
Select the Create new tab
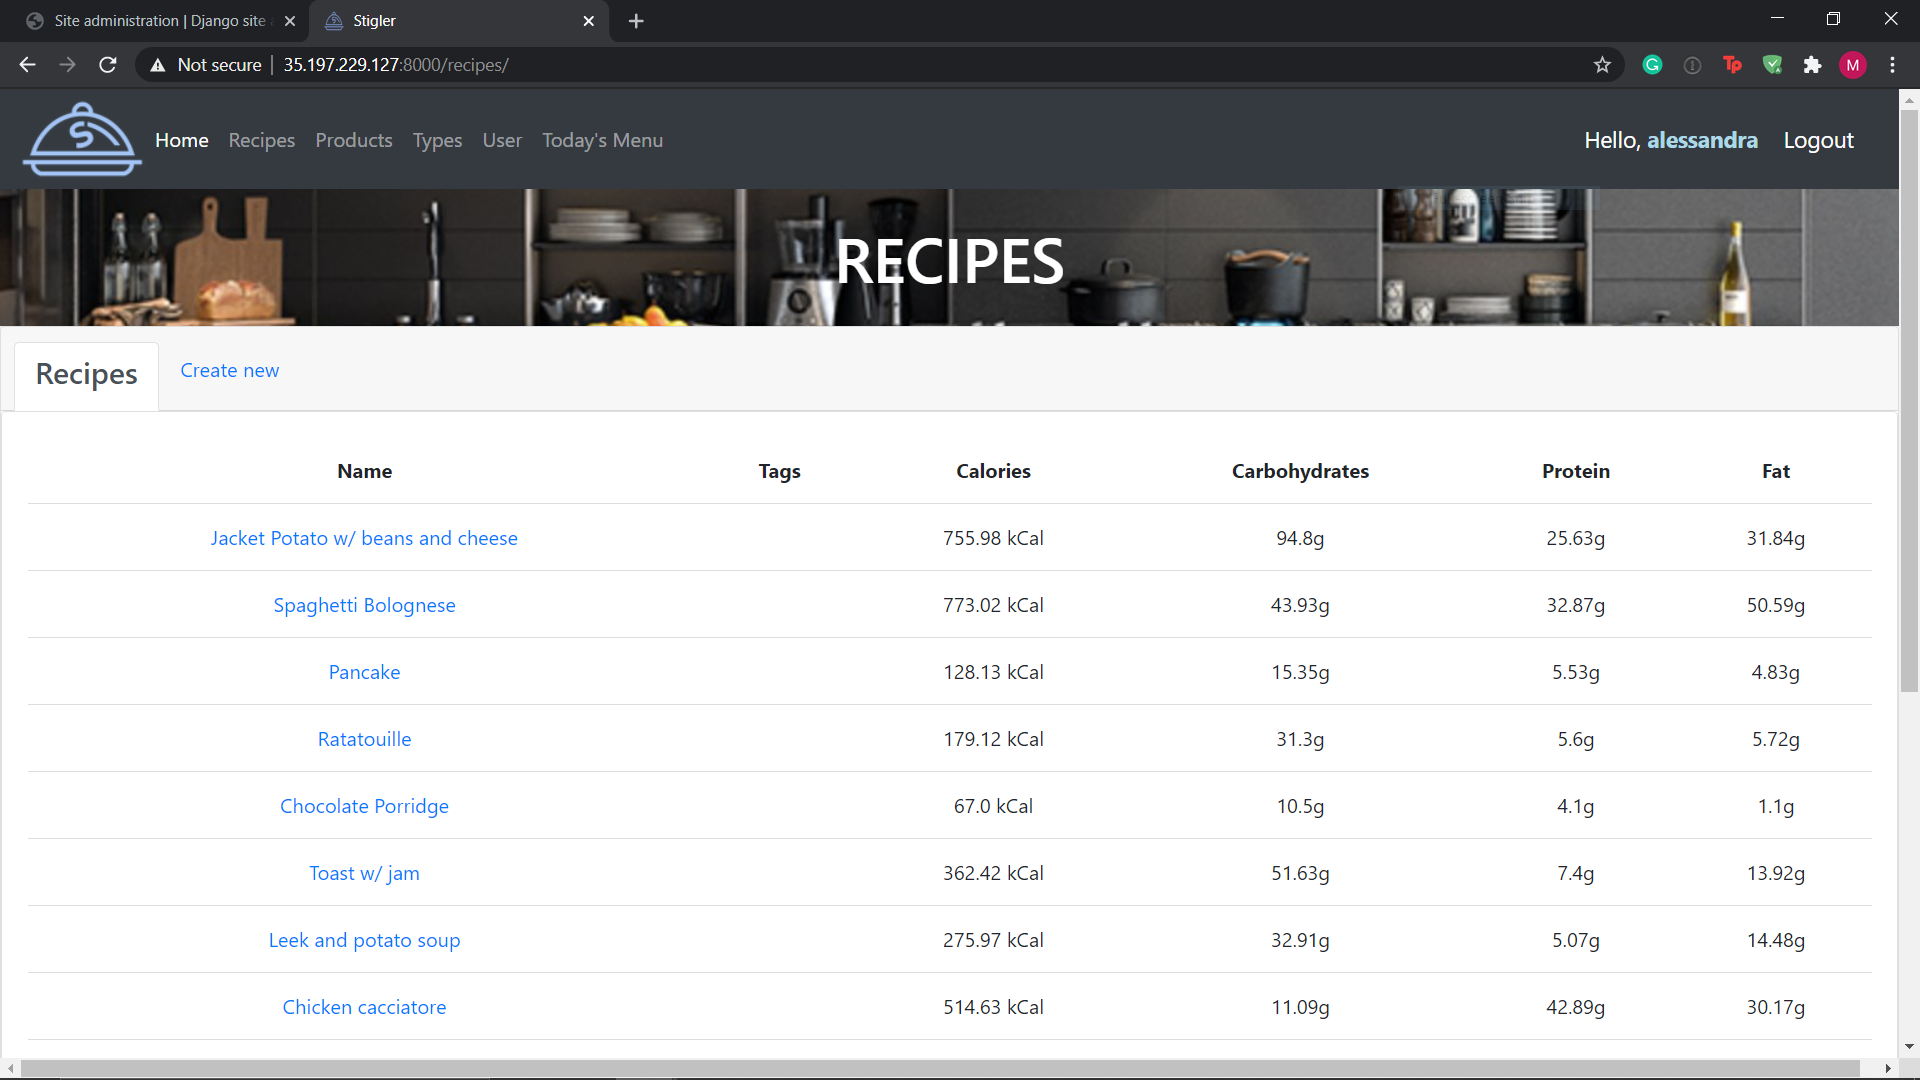pyautogui.click(x=229, y=371)
